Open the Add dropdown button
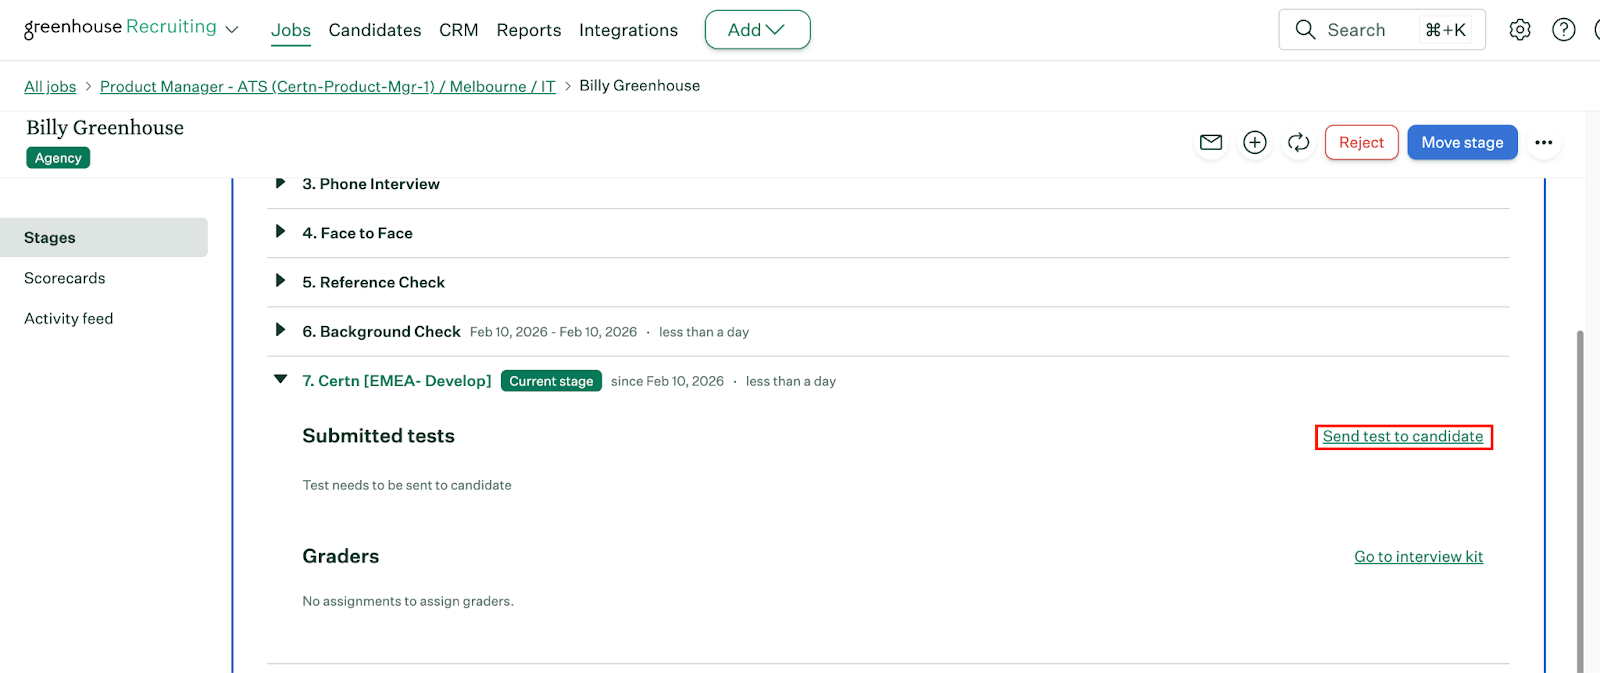1600x673 pixels. 757,30
